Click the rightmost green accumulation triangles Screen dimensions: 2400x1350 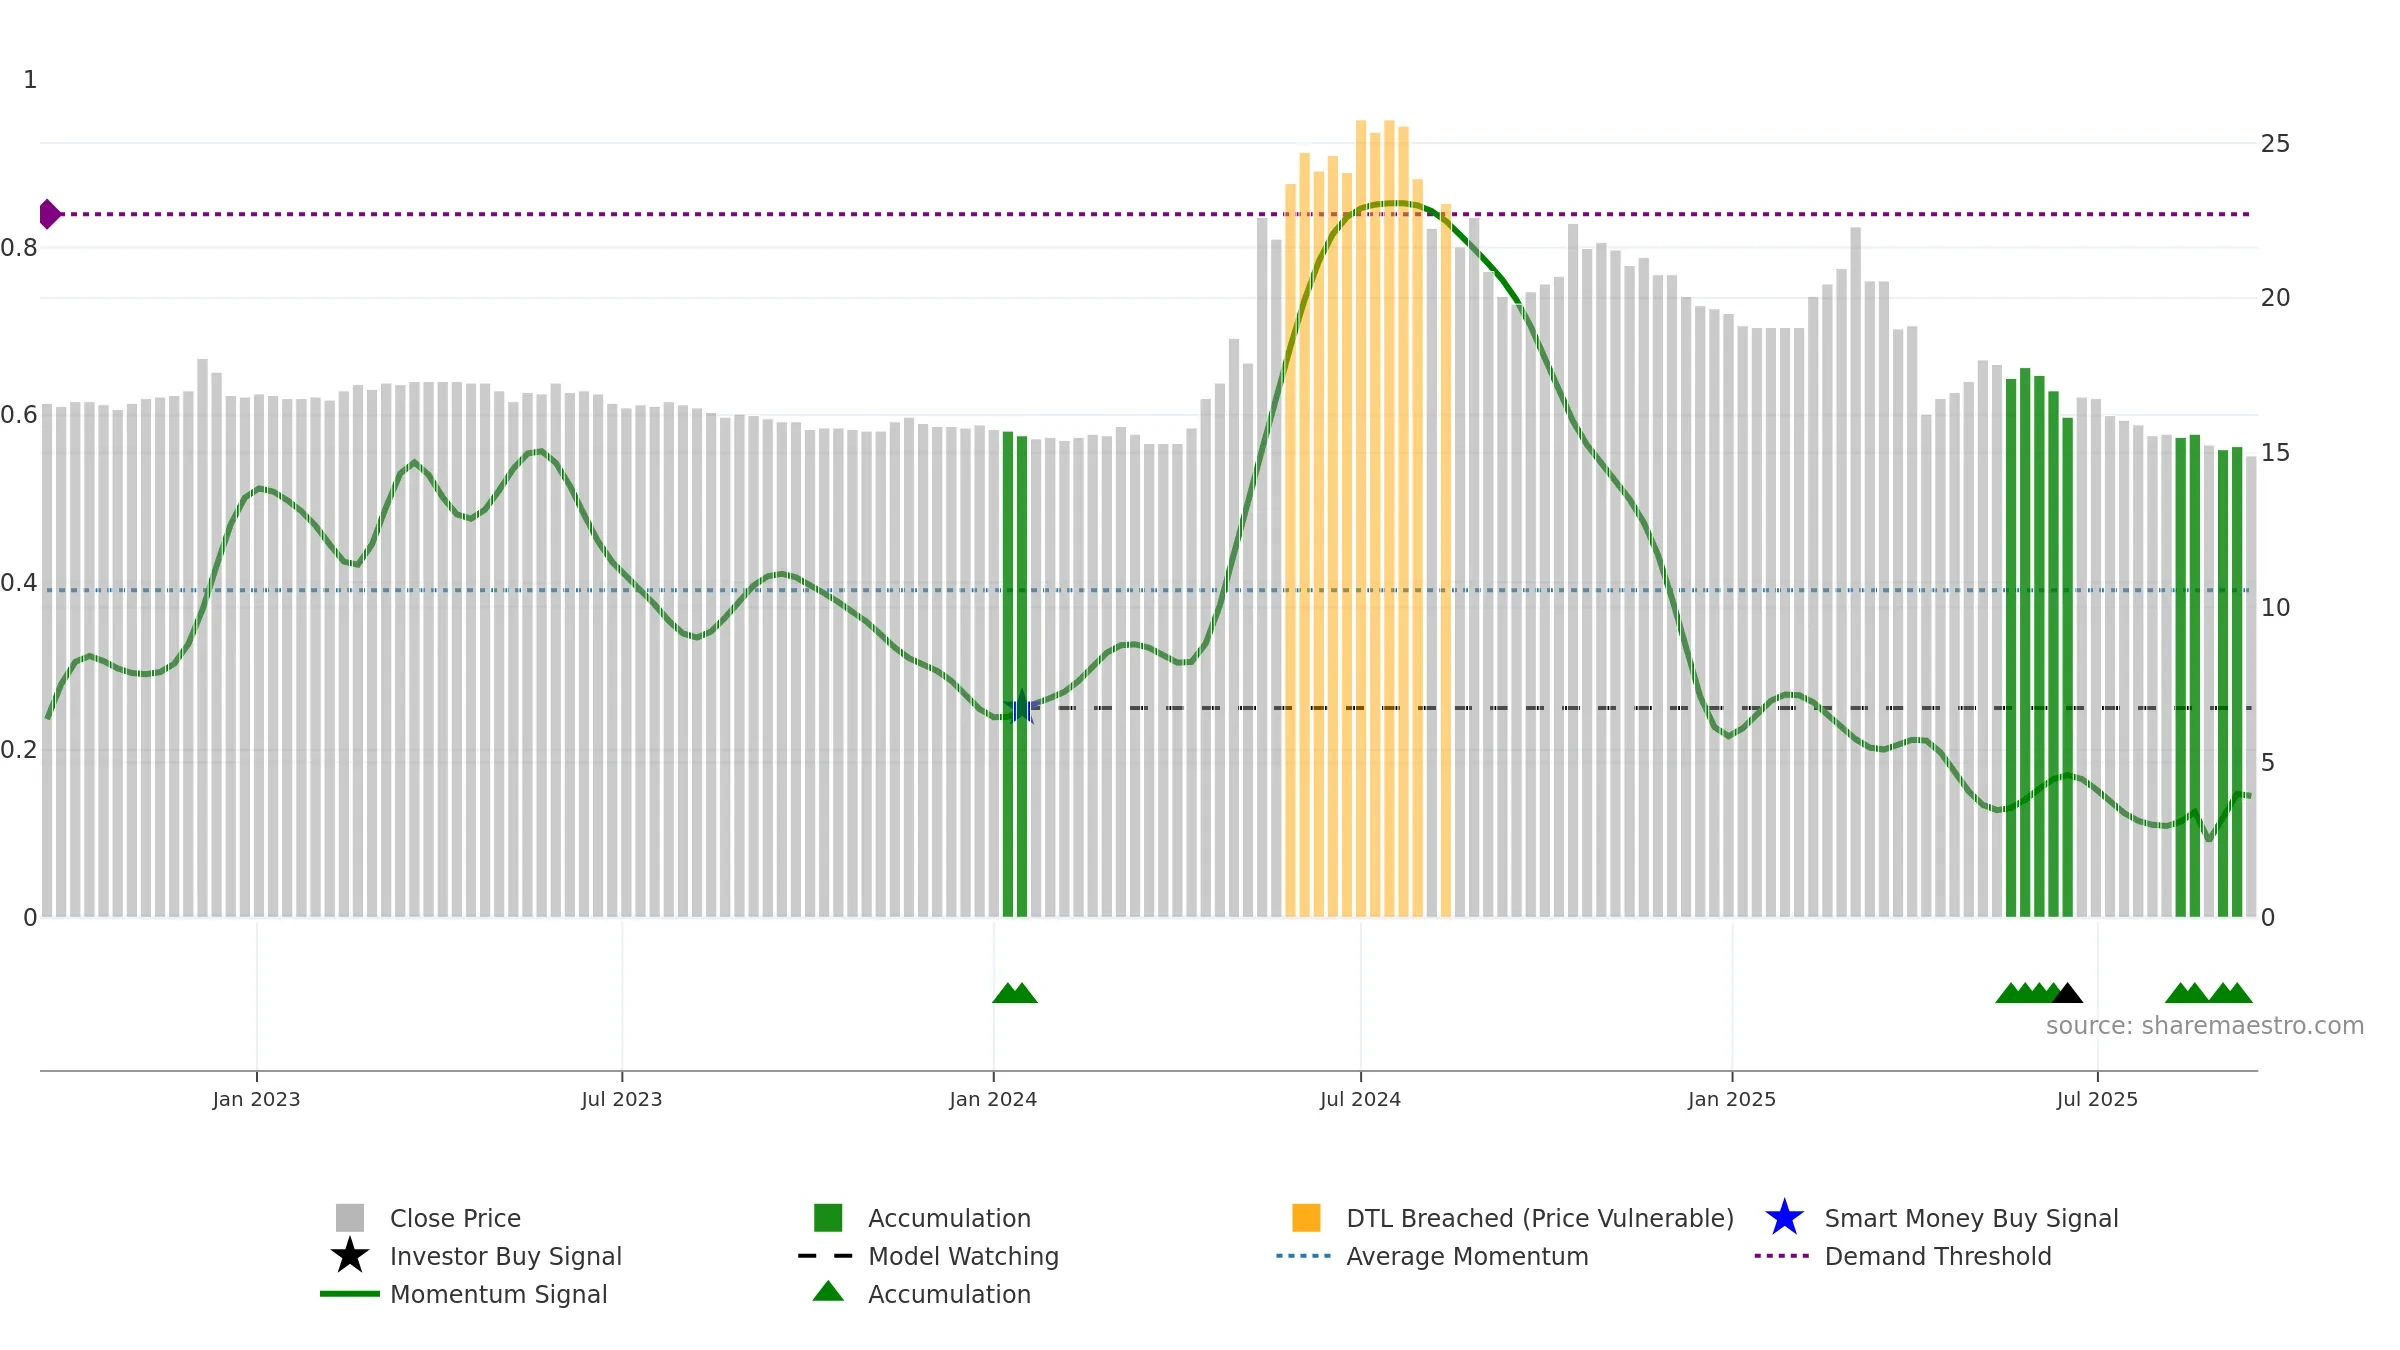(x=2209, y=993)
